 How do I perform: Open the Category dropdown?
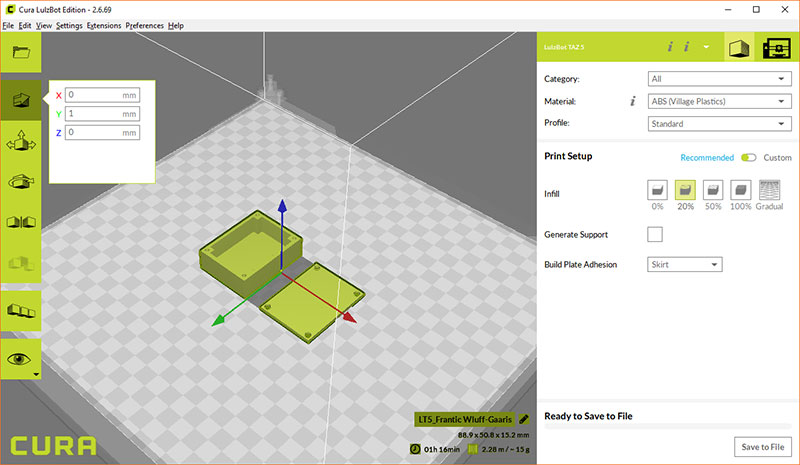(719, 79)
